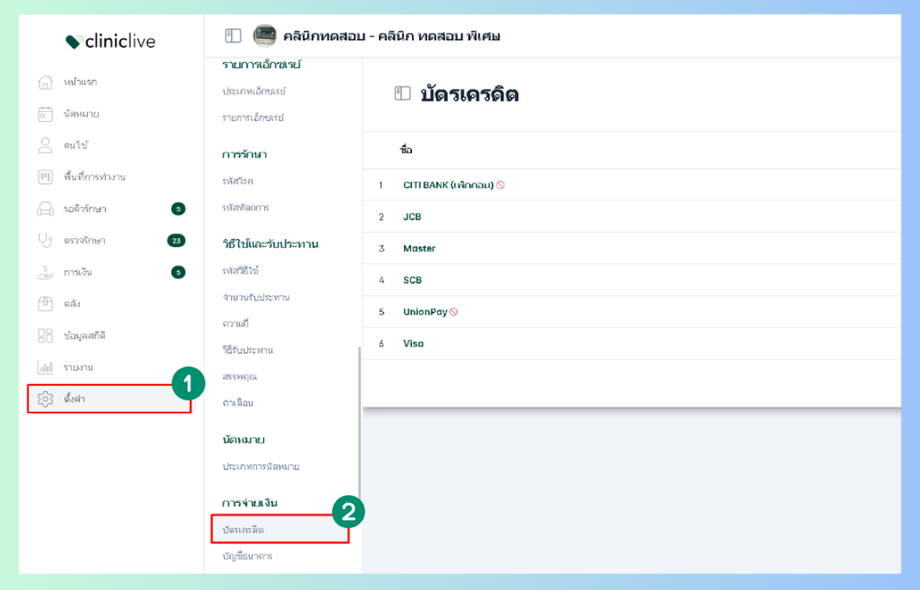This screenshot has height=590, width=920.
Task: Open the UnionPay credit card entry
Action: pyautogui.click(x=425, y=312)
